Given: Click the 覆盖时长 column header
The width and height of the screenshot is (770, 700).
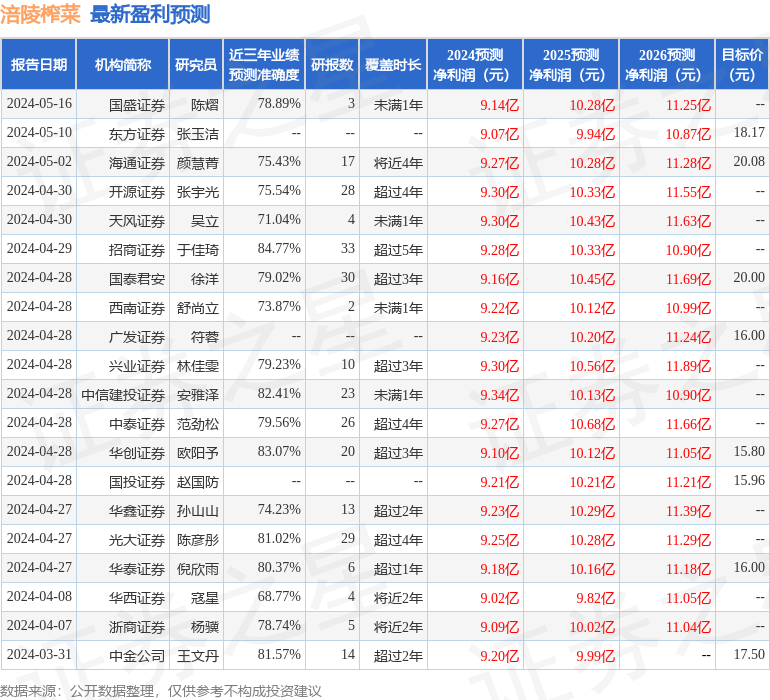Looking at the screenshot, I should [393, 65].
